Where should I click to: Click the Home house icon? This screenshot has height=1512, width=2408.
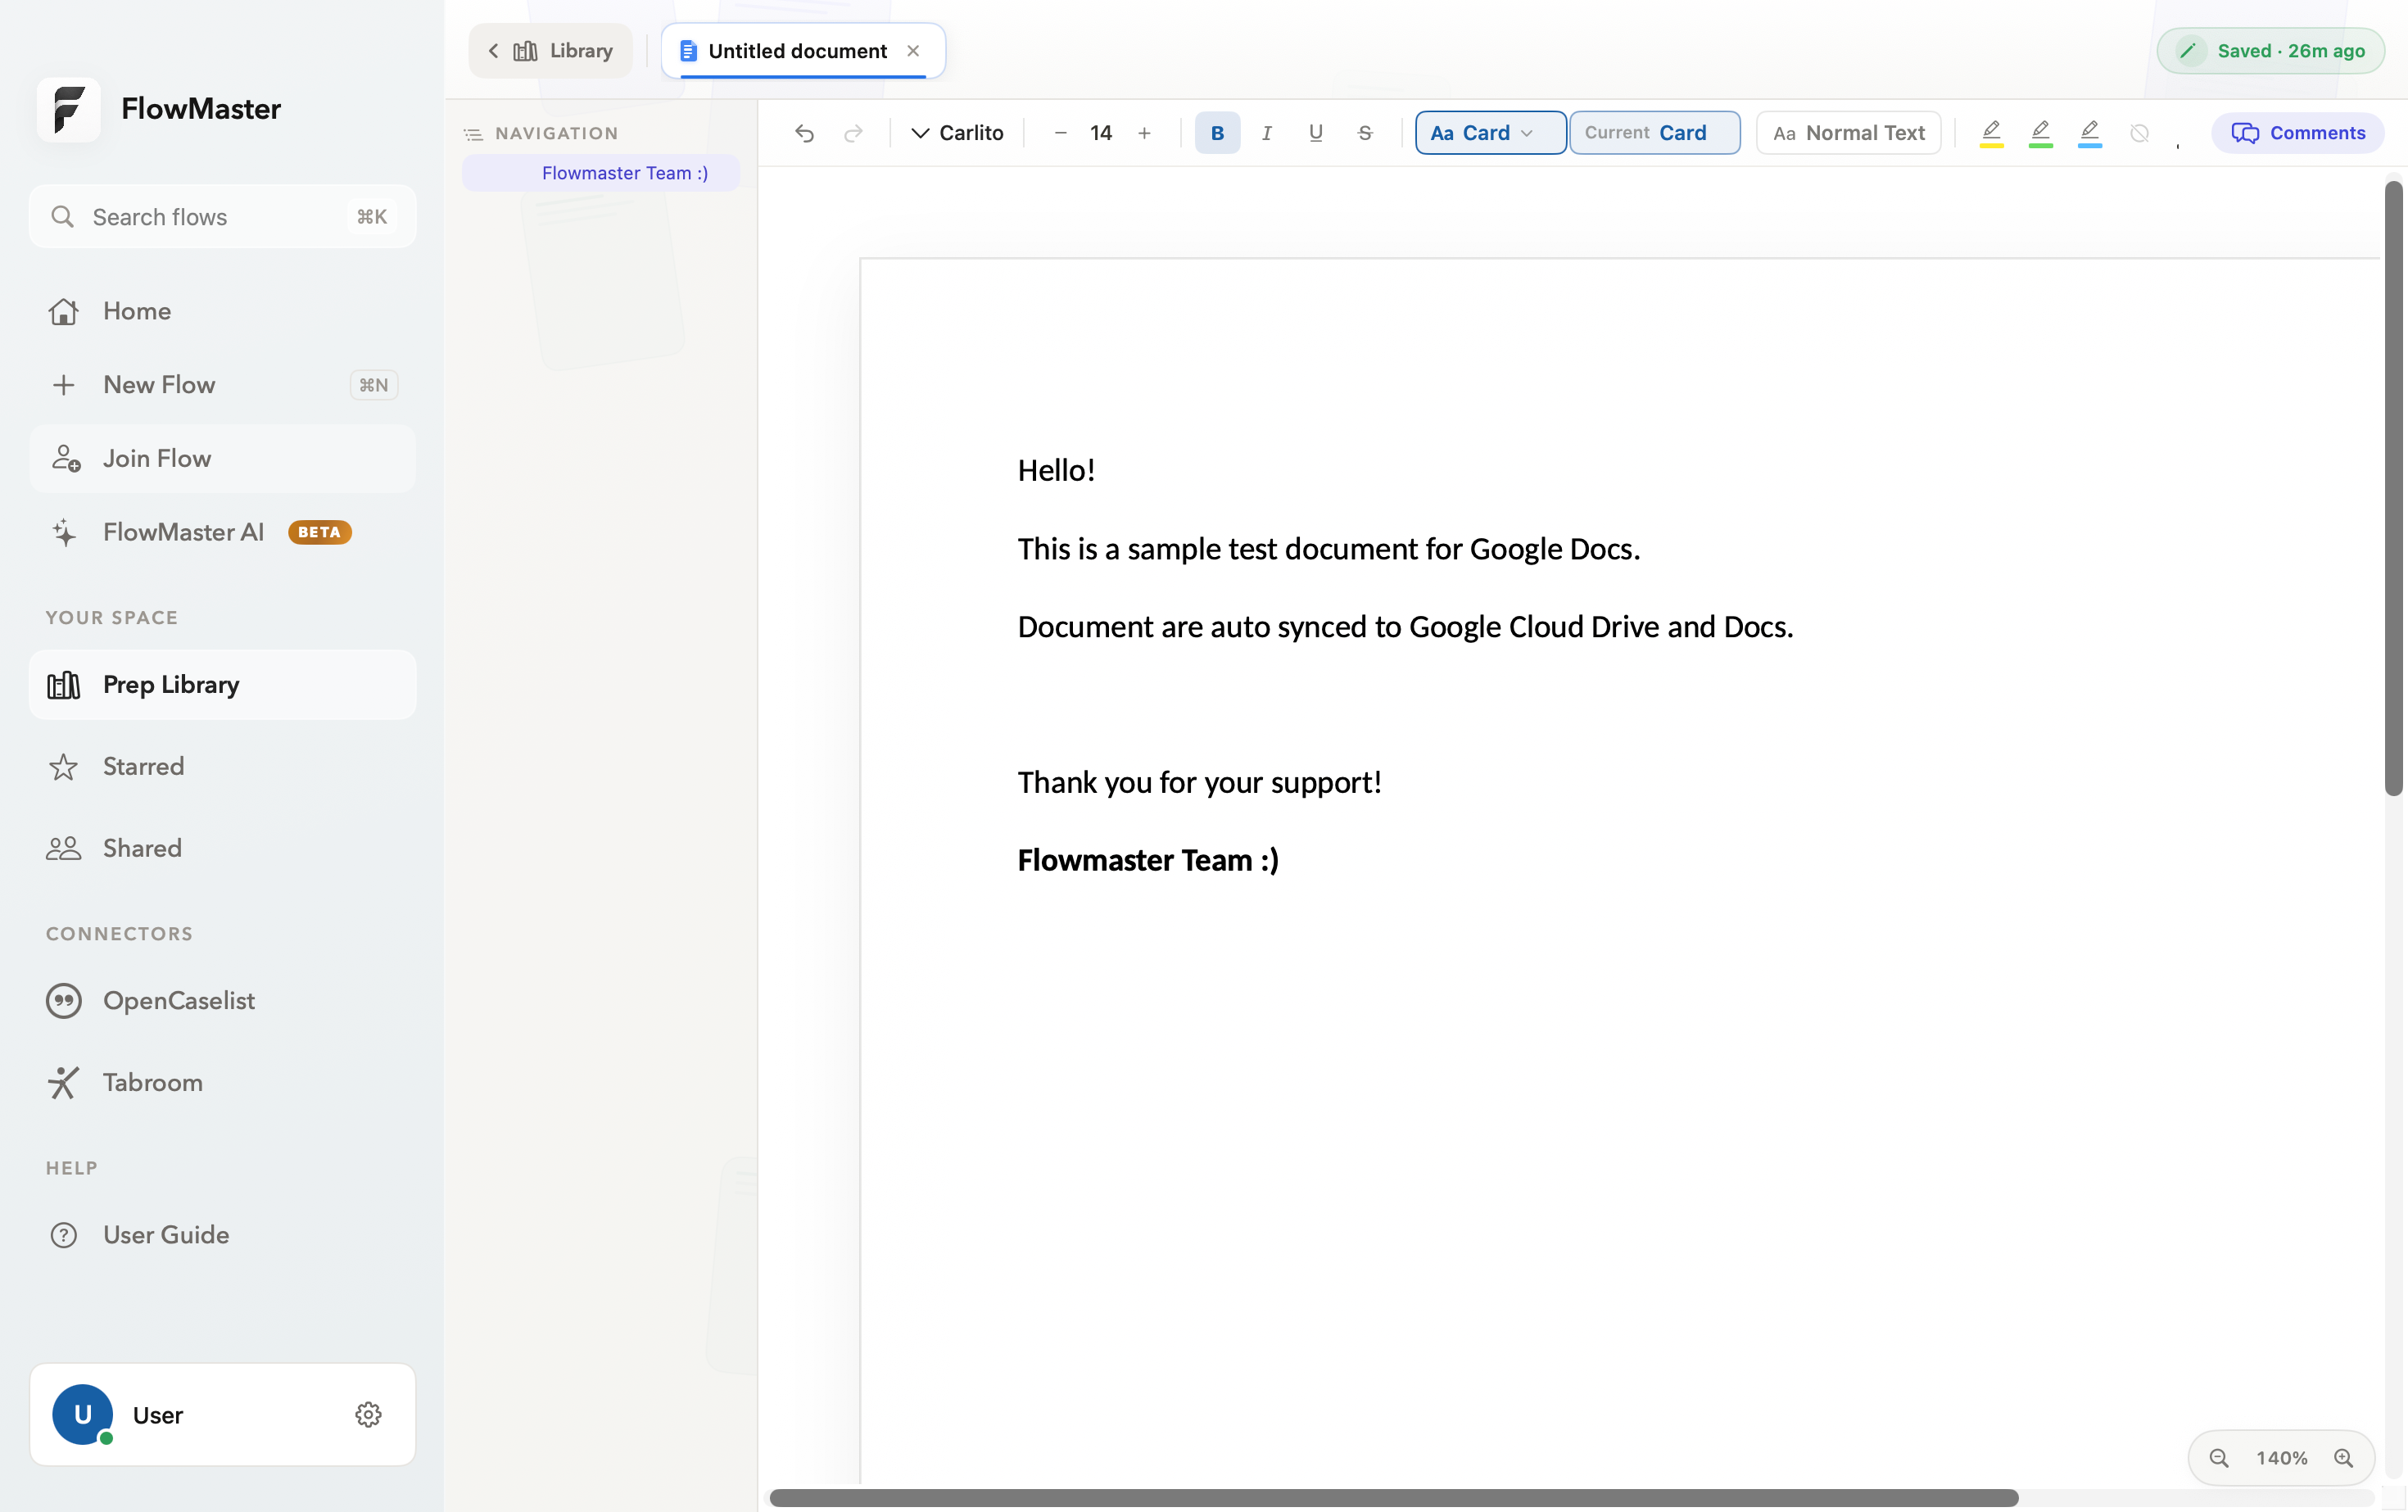coord(63,311)
